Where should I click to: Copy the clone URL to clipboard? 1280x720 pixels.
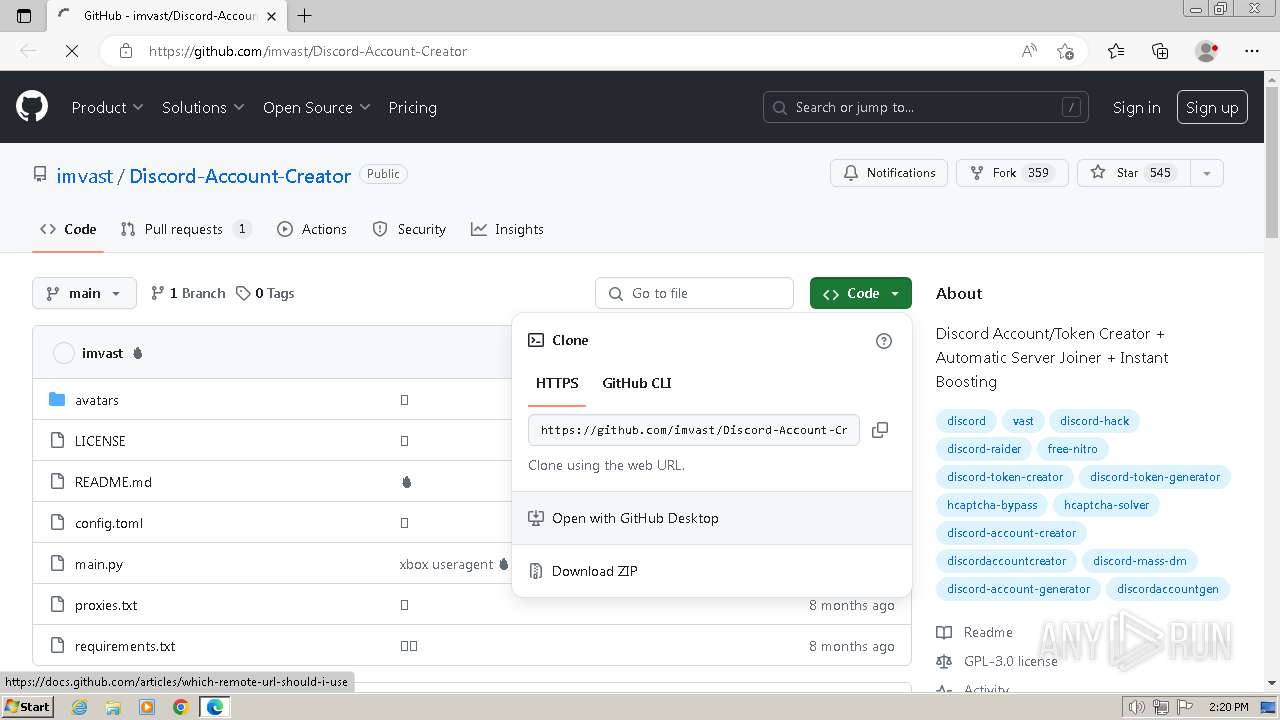pos(880,430)
